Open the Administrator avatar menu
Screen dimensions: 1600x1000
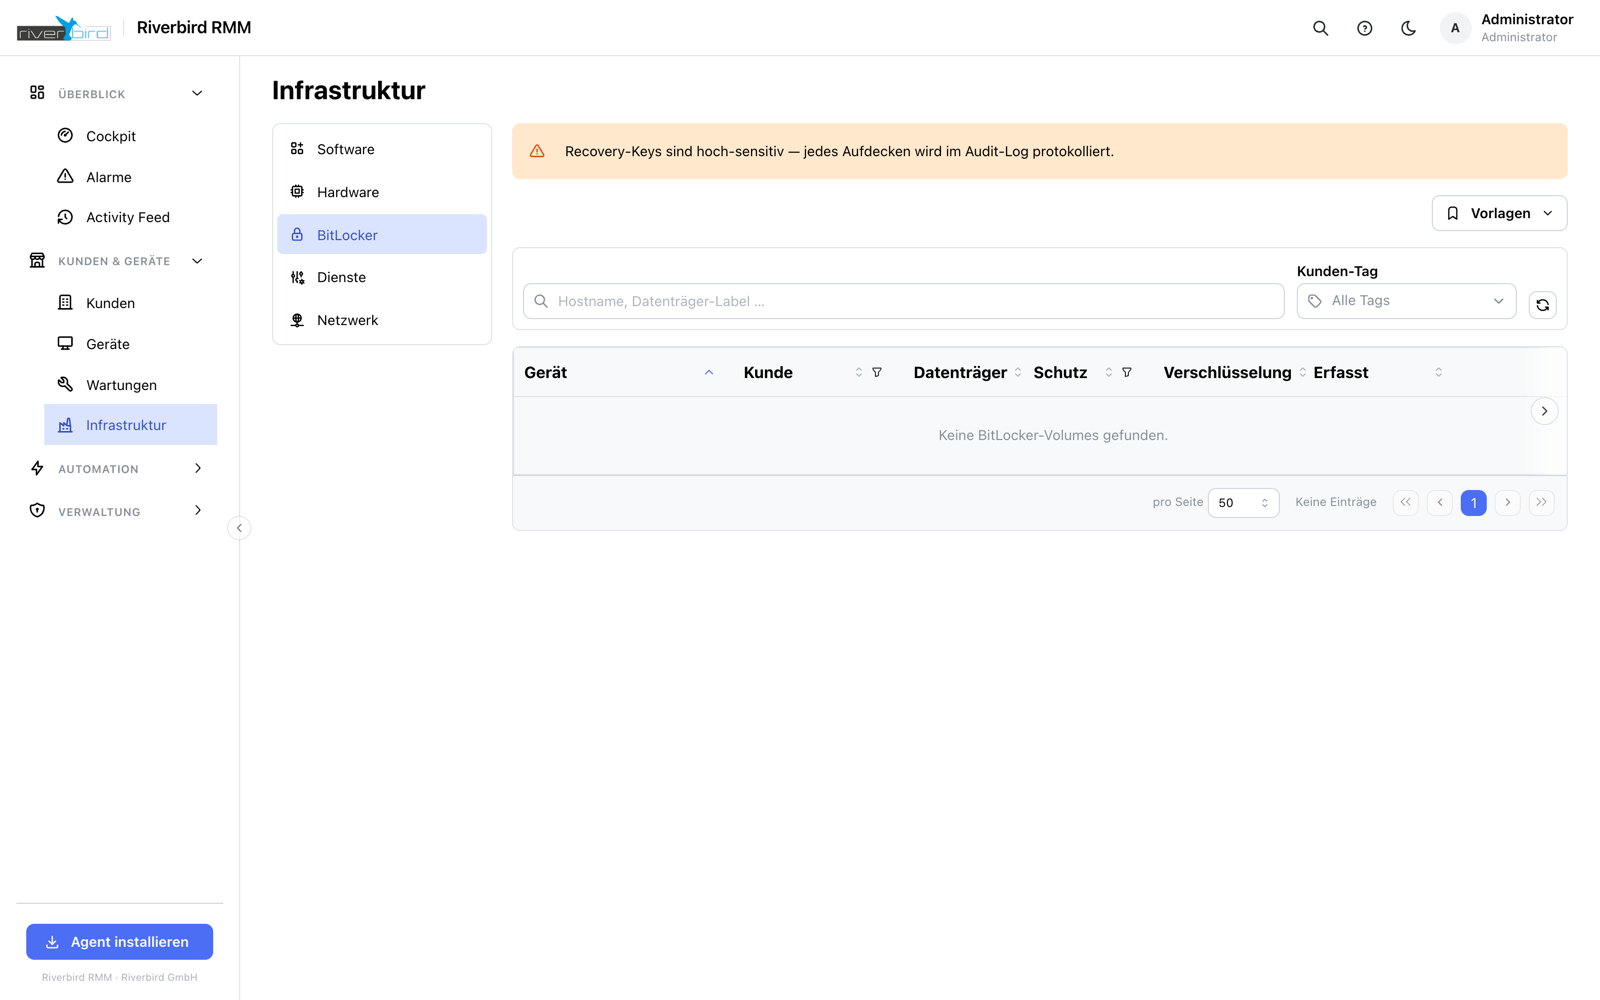point(1455,28)
